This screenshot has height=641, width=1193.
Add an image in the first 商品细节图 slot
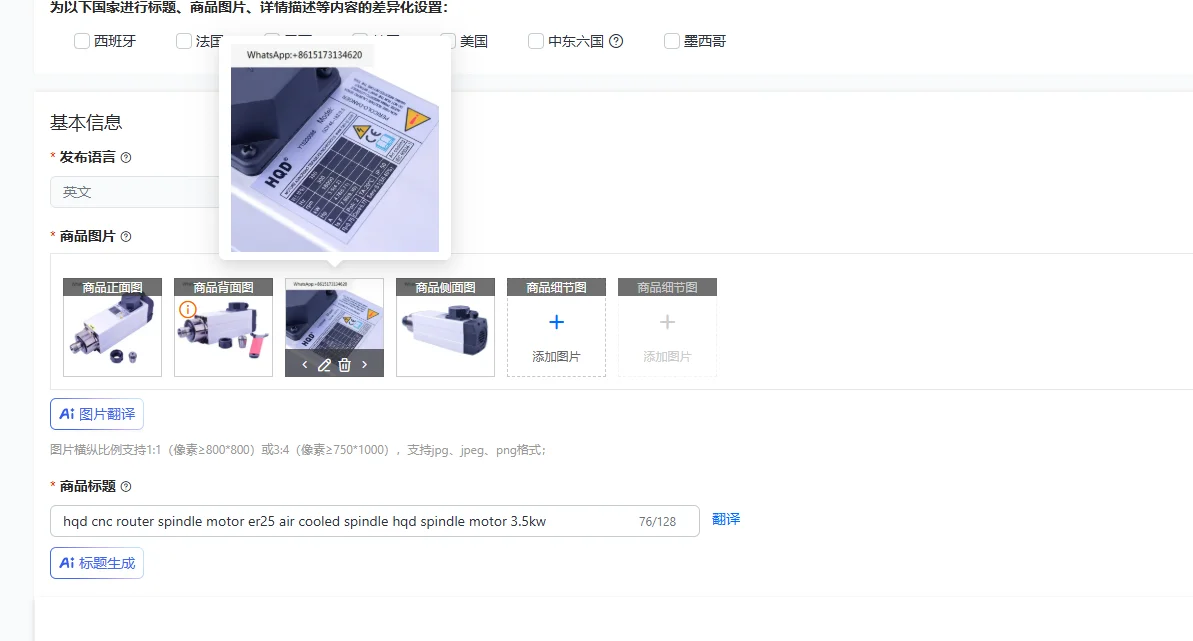click(x=556, y=327)
